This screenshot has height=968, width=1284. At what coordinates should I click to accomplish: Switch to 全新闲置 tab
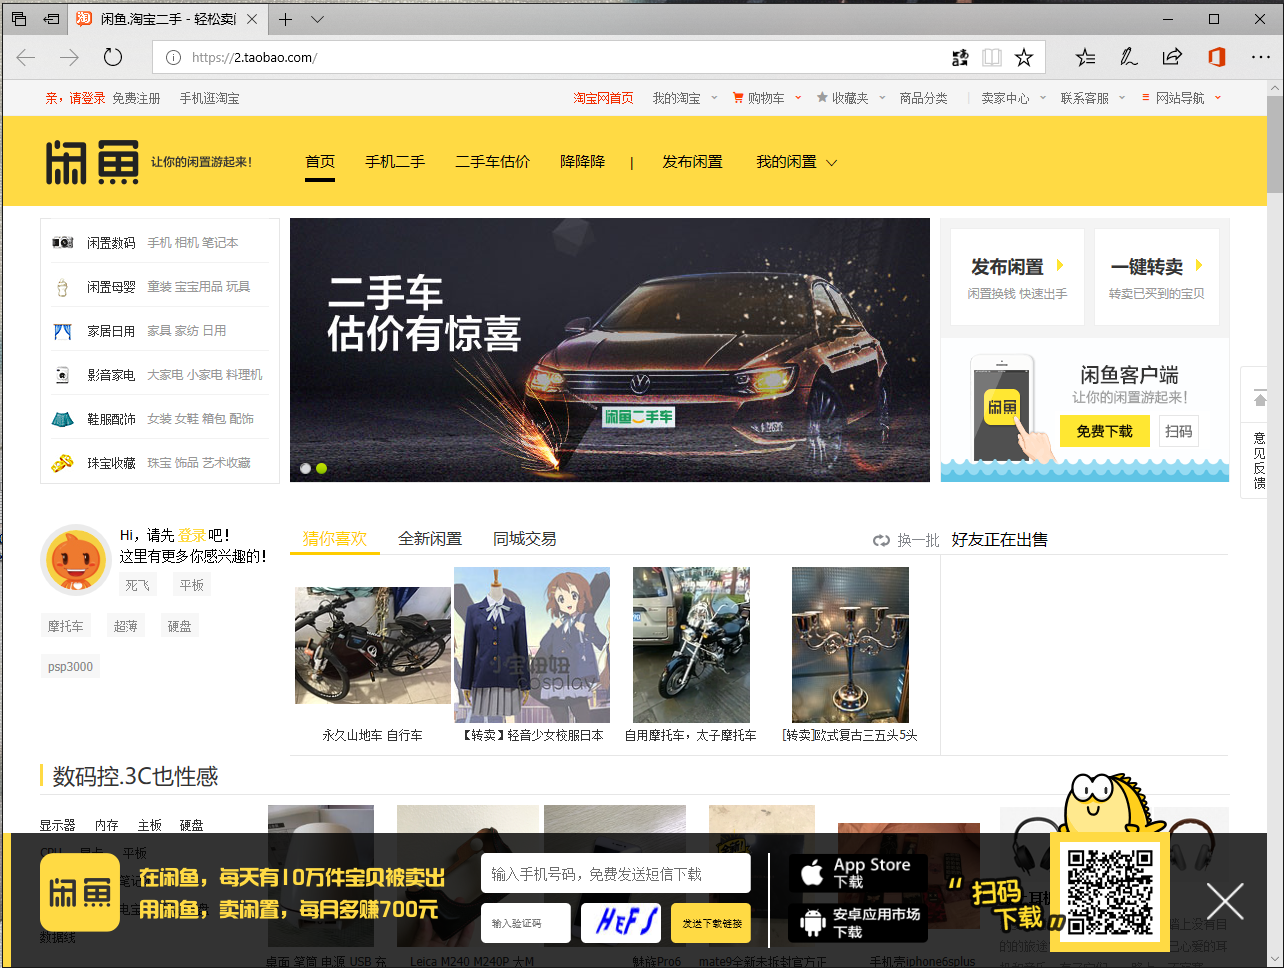[x=430, y=539]
